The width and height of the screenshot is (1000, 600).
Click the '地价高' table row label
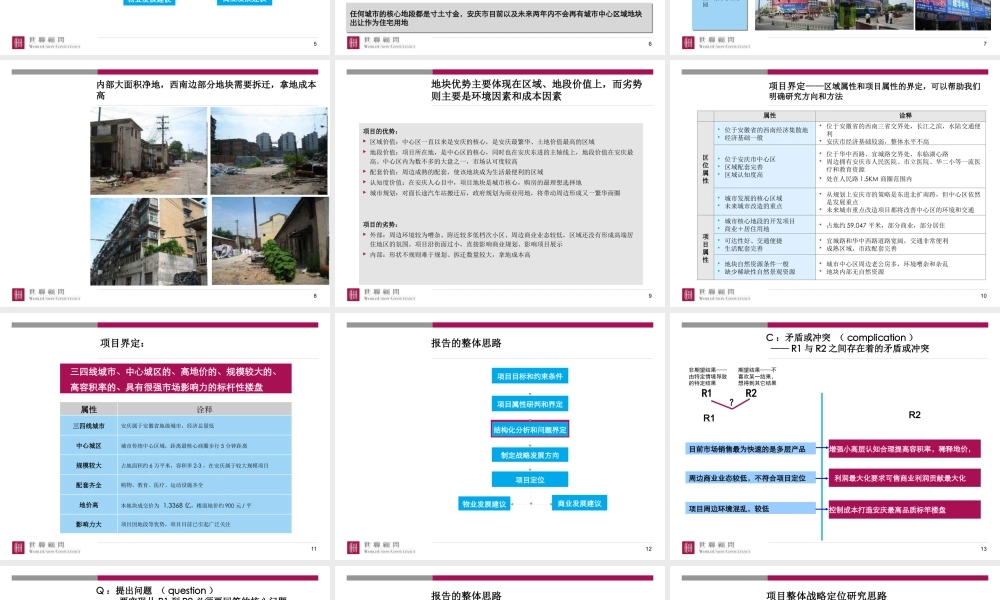coord(89,505)
